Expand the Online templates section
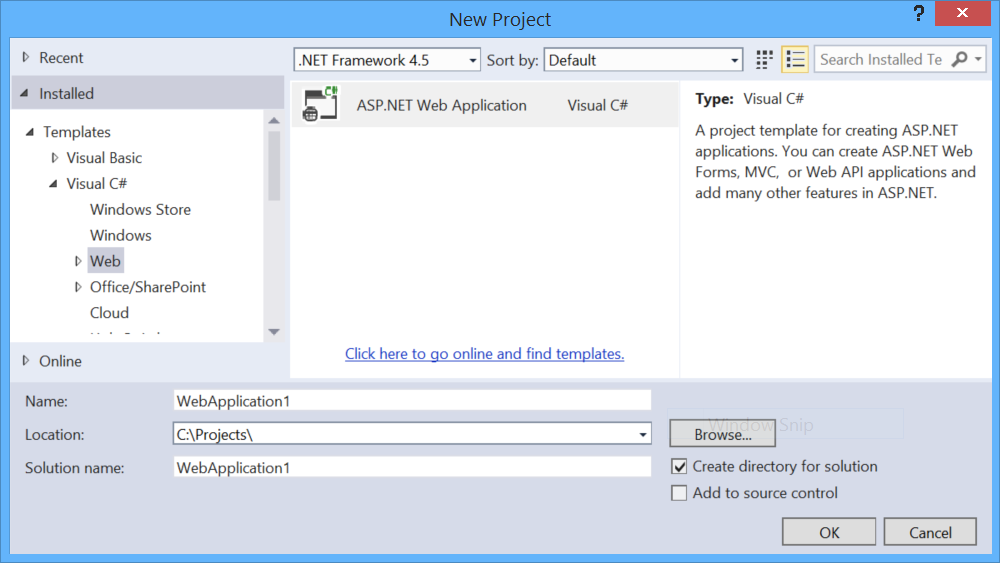The width and height of the screenshot is (1000, 563). click(26, 361)
